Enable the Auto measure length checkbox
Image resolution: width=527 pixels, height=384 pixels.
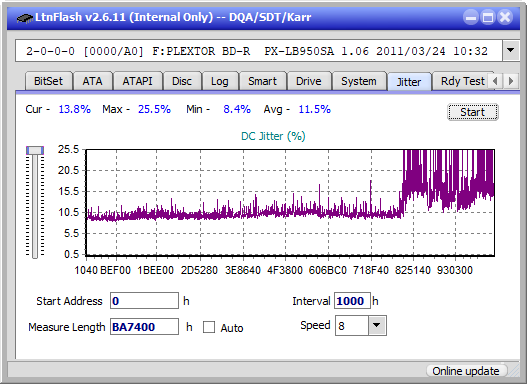click(209, 327)
